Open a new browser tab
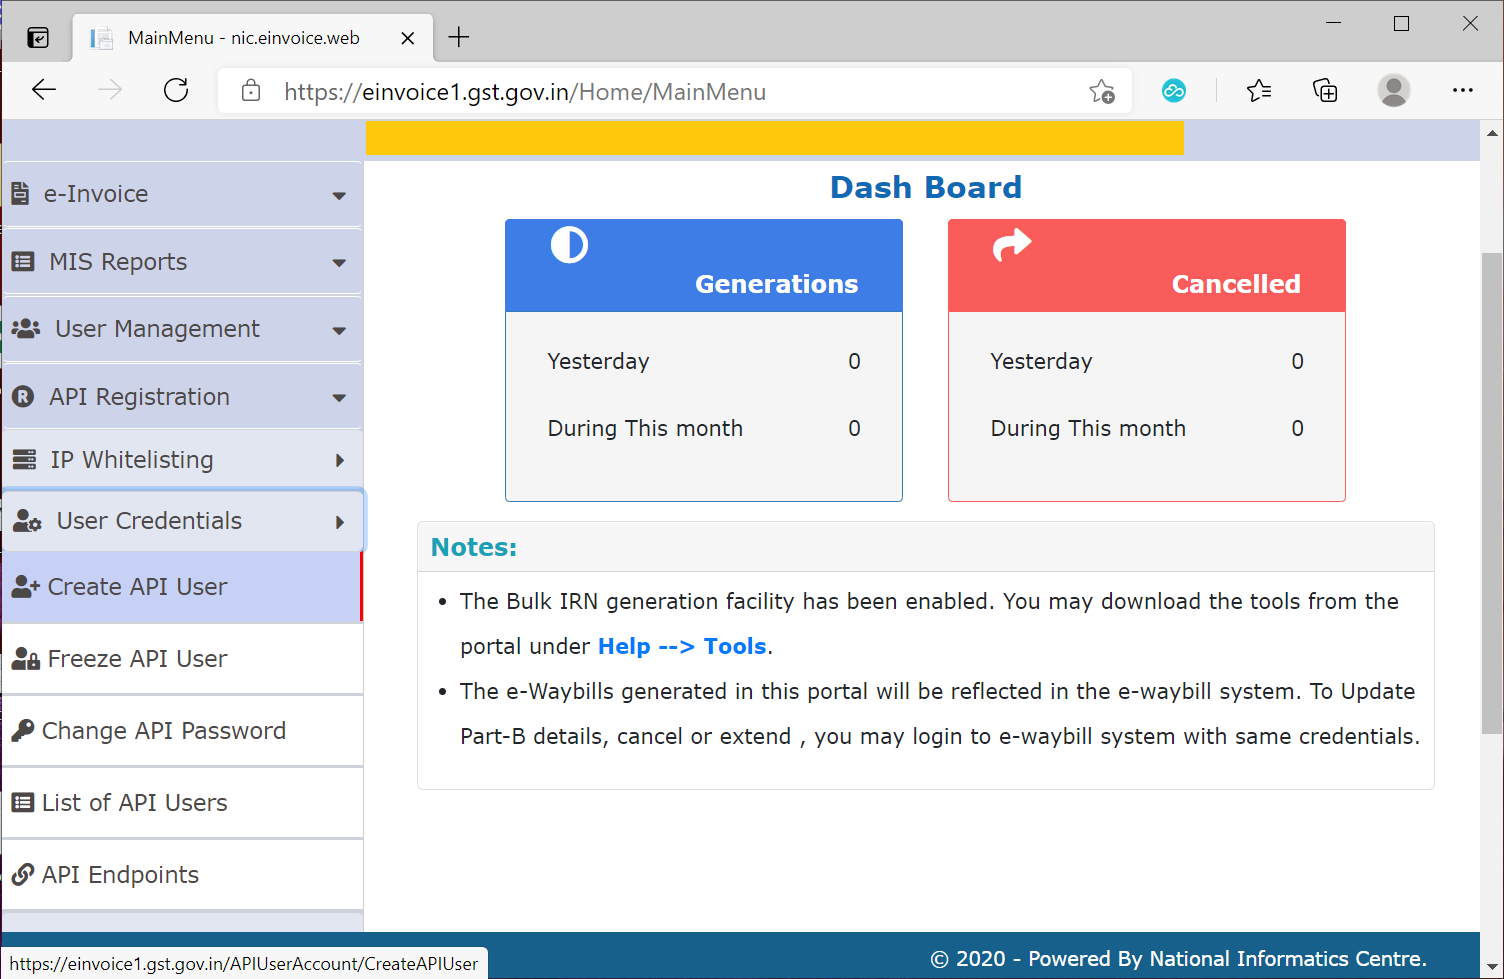 click(x=458, y=36)
